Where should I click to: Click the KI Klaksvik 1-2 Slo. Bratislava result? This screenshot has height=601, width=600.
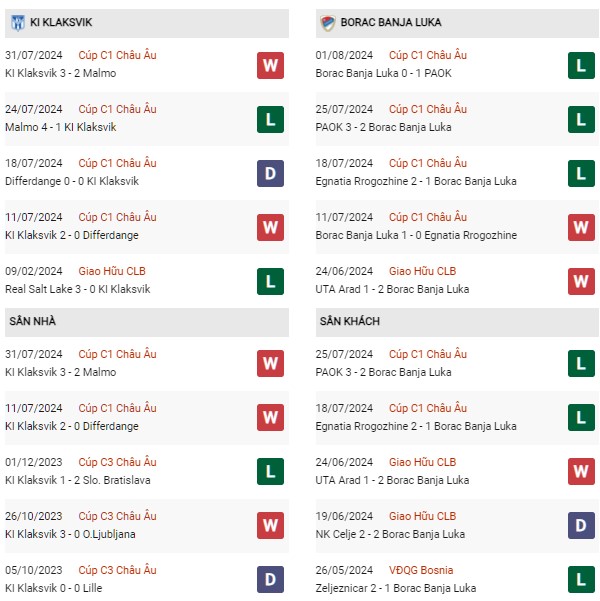pos(78,480)
